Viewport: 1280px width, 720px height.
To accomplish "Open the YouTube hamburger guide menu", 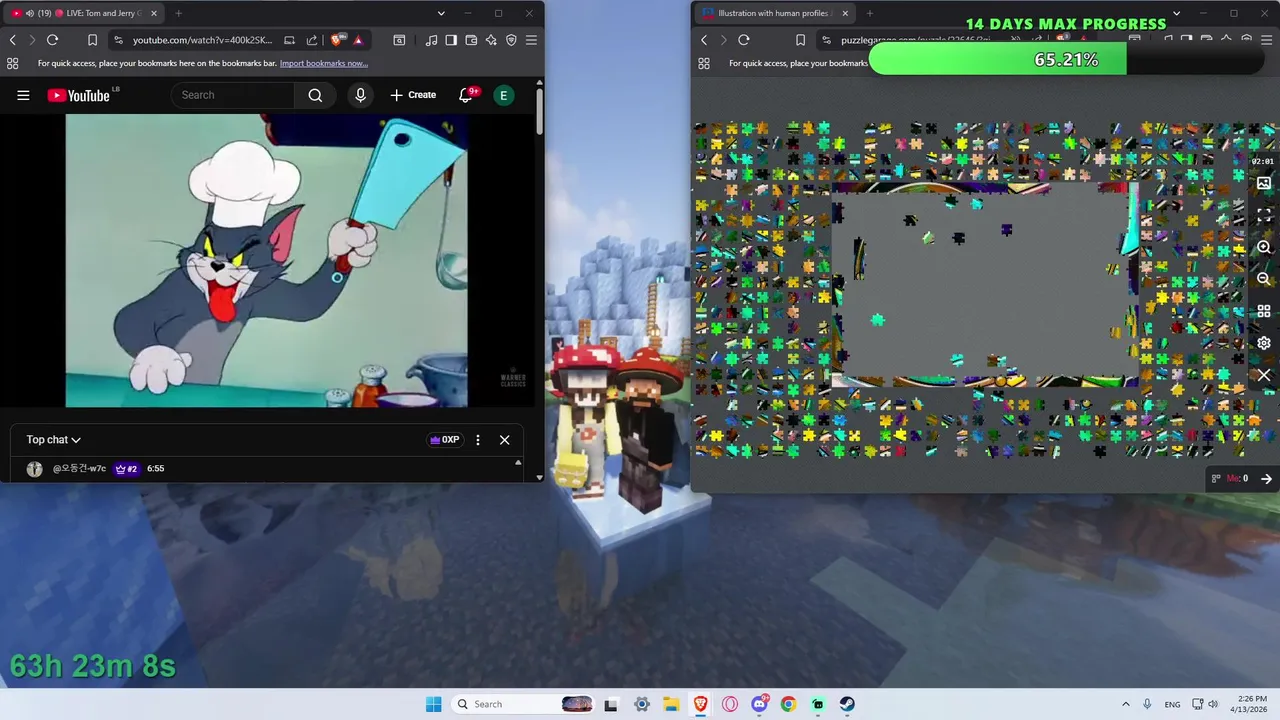I will (x=23, y=95).
